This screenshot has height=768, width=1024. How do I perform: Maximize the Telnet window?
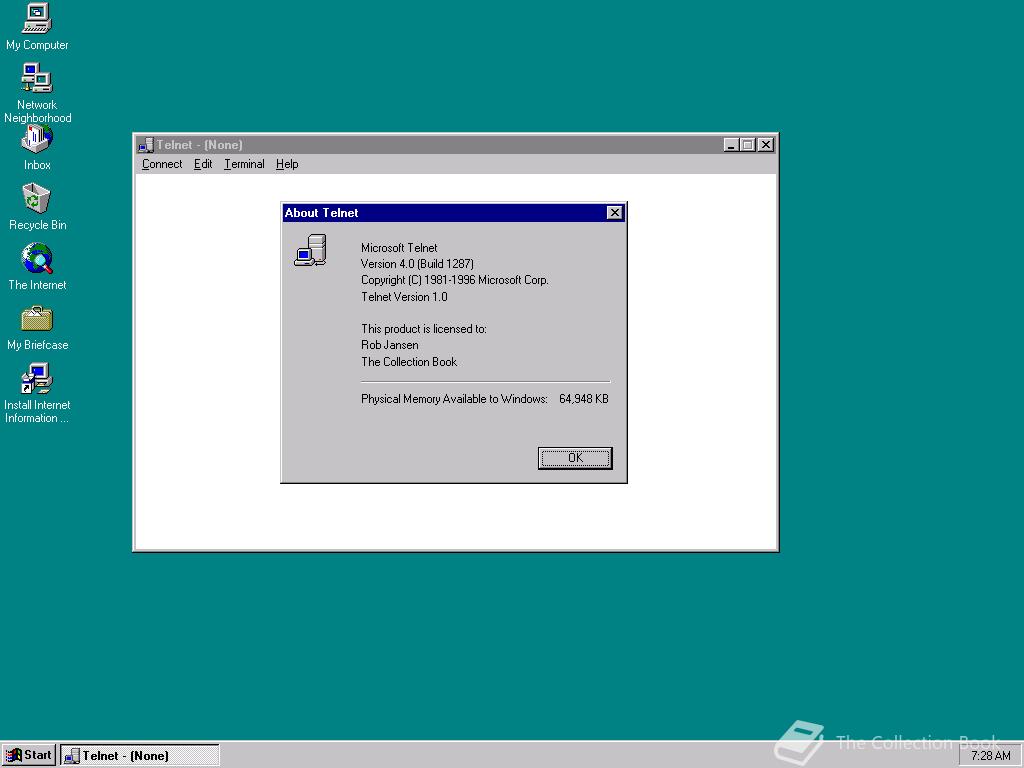(748, 145)
